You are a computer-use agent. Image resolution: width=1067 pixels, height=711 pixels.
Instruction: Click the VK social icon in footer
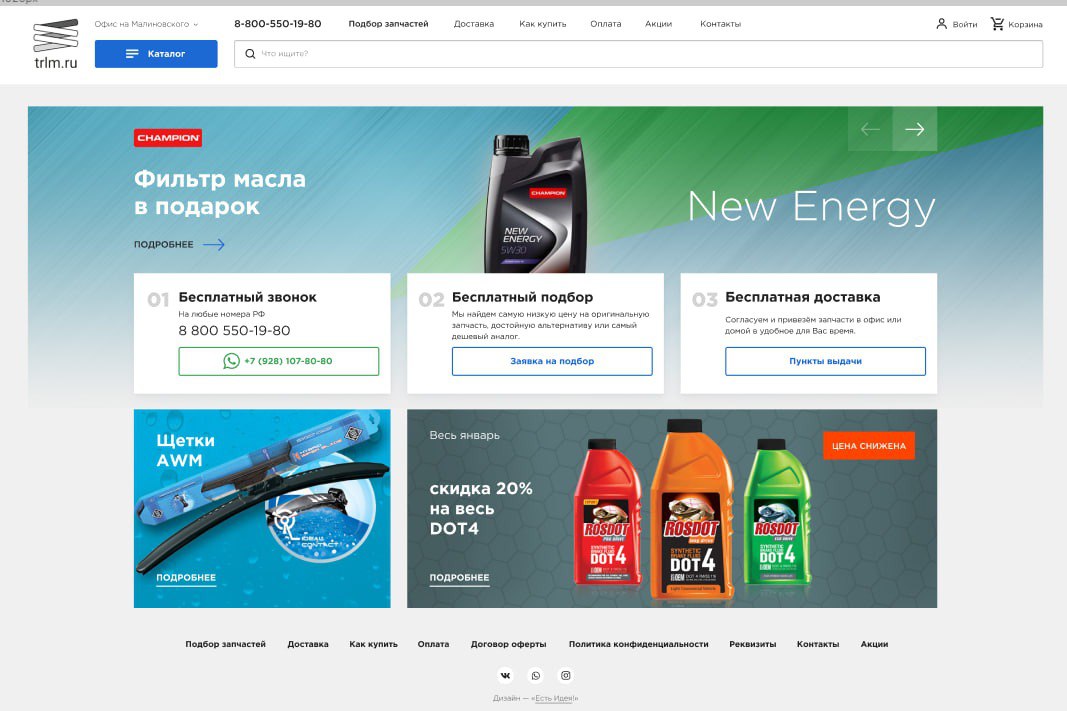point(506,676)
